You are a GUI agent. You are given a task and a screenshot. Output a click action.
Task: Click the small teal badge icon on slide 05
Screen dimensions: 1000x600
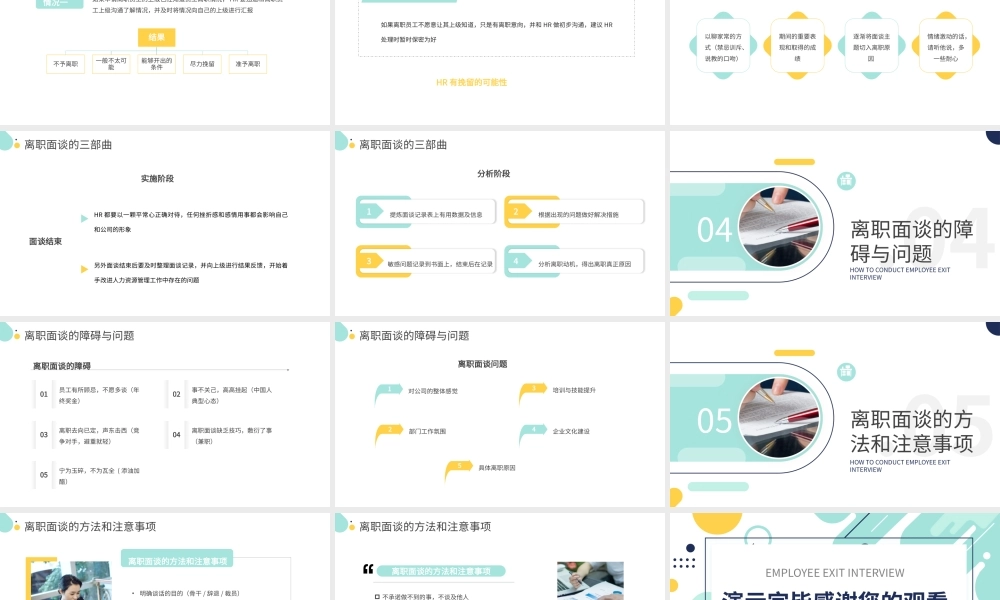click(846, 372)
